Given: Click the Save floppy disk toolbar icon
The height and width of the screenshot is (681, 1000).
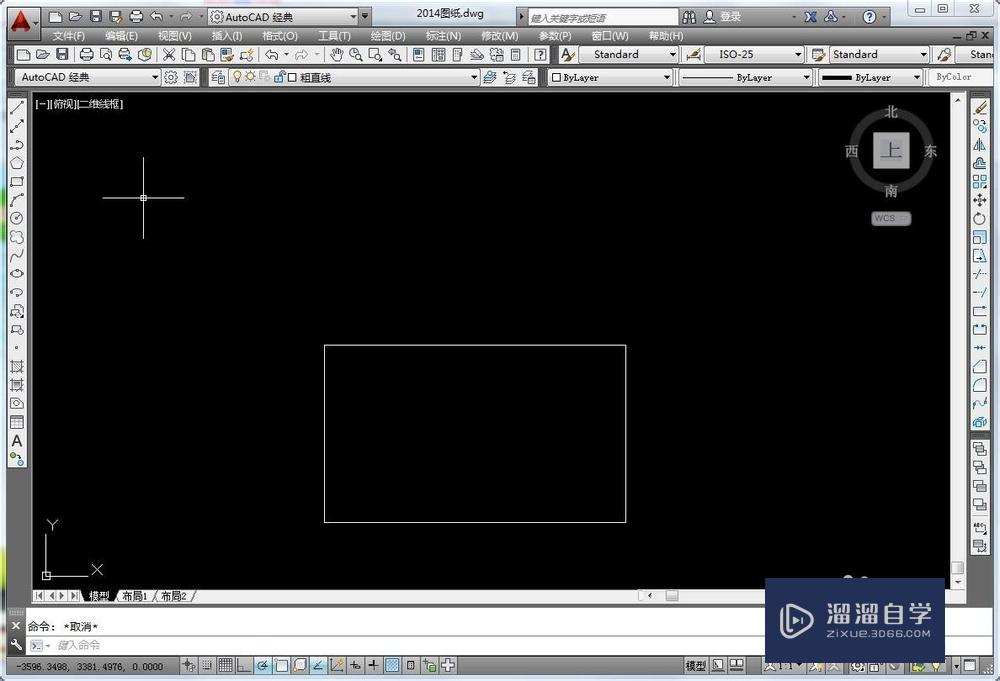Looking at the screenshot, I should (62, 55).
